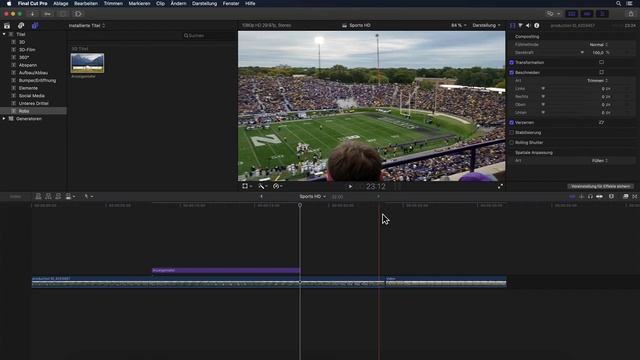640x360 pixels.
Task: Open the viewer transform tool dropdown
Action: (247, 187)
